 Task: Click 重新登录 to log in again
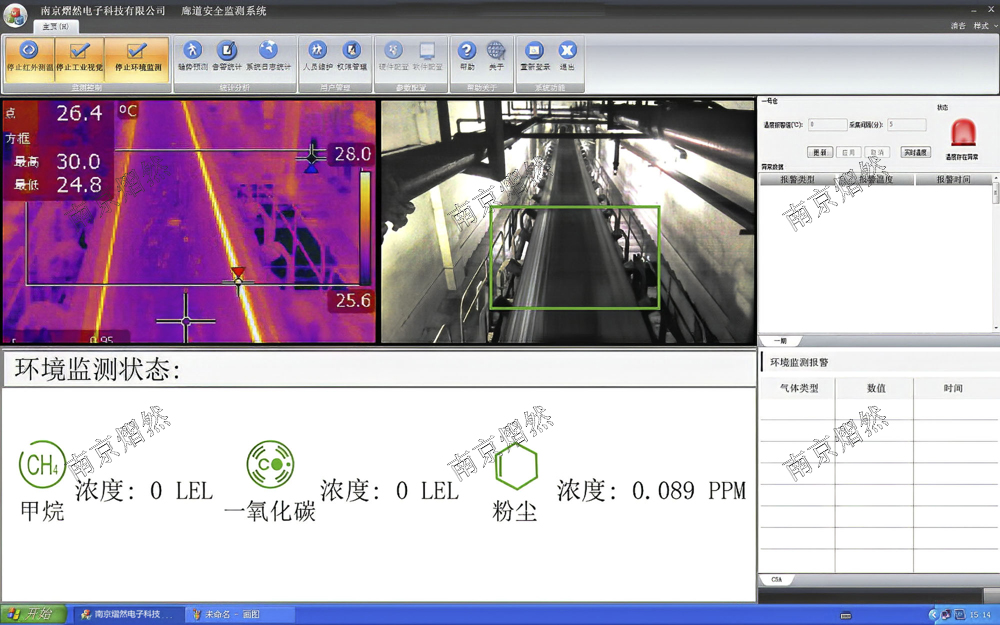pos(535,55)
